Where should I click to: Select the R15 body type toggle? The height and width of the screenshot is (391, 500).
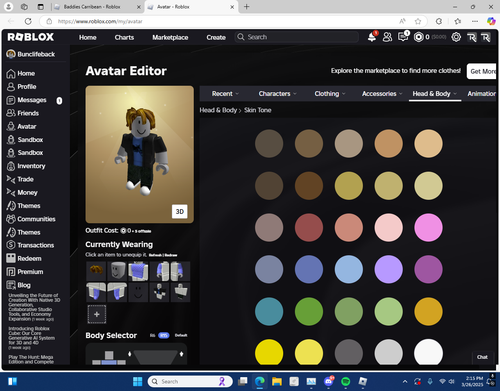click(164, 335)
